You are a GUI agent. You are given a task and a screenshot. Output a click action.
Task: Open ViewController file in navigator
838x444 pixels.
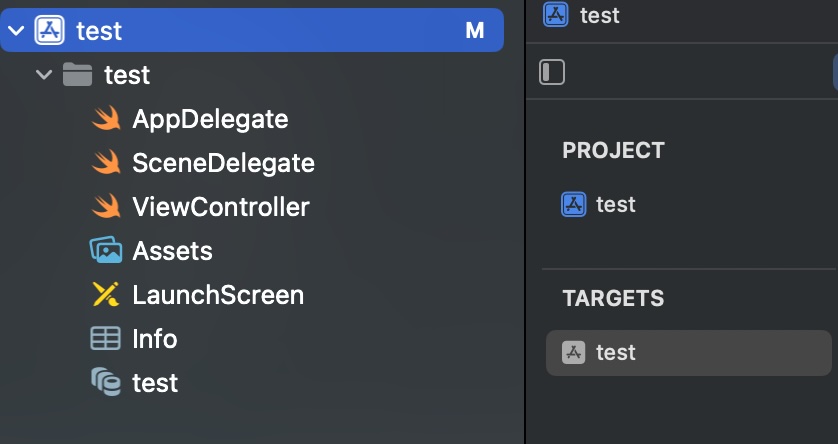[221, 207]
